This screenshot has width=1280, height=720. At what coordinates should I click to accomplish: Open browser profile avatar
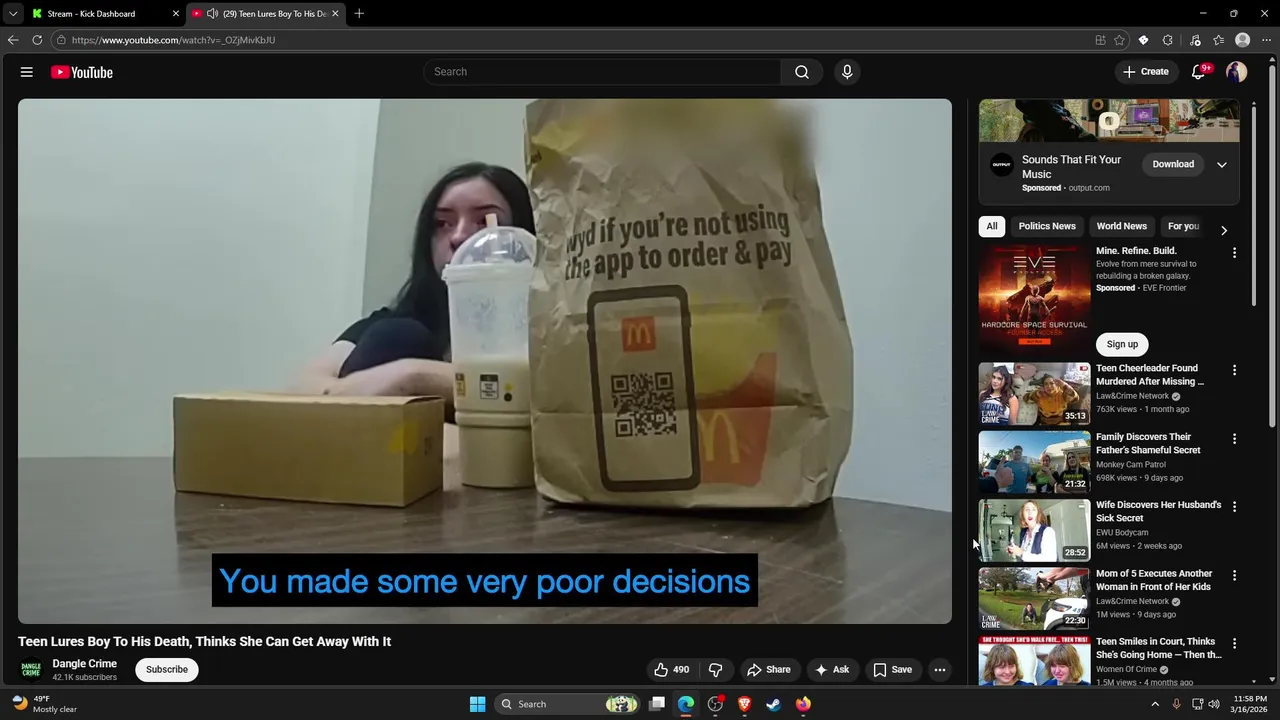coord(1243,40)
